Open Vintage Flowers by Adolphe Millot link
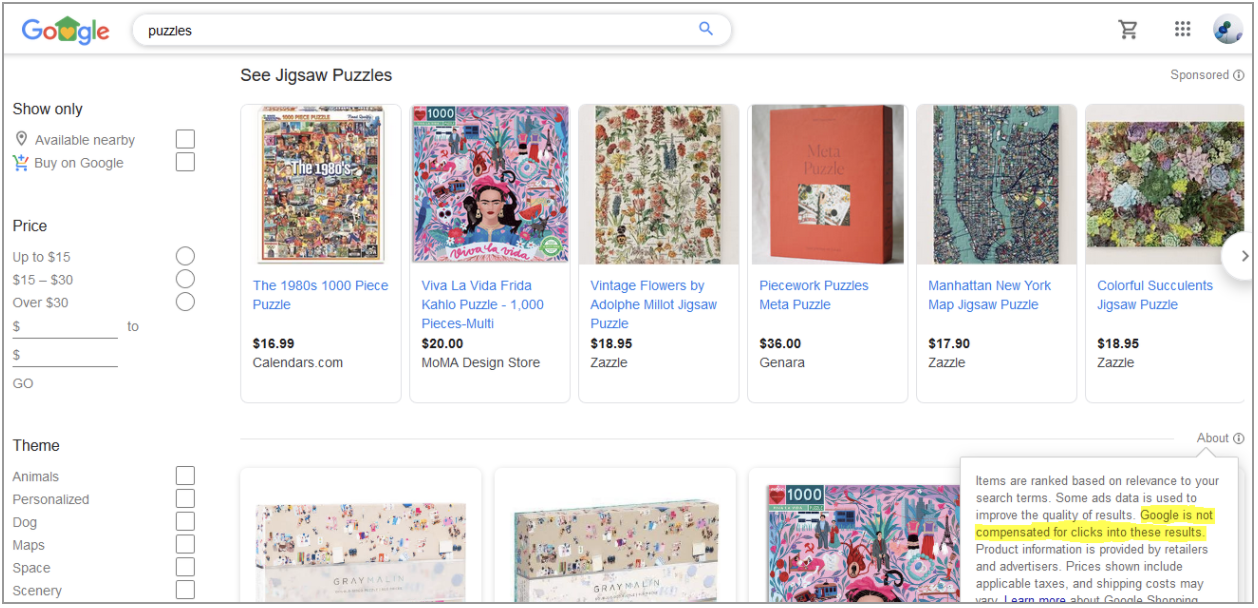This screenshot has width=1258, height=608. (653, 304)
